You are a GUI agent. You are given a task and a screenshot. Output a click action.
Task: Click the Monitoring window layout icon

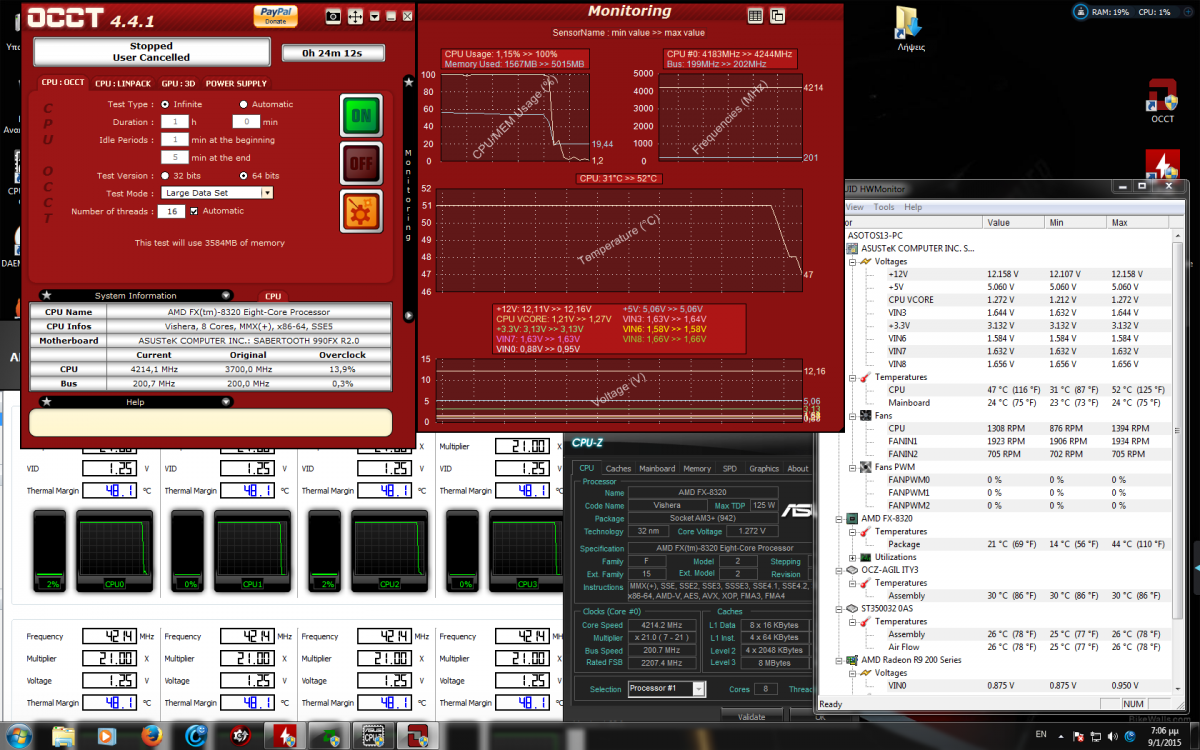point(777,15)
